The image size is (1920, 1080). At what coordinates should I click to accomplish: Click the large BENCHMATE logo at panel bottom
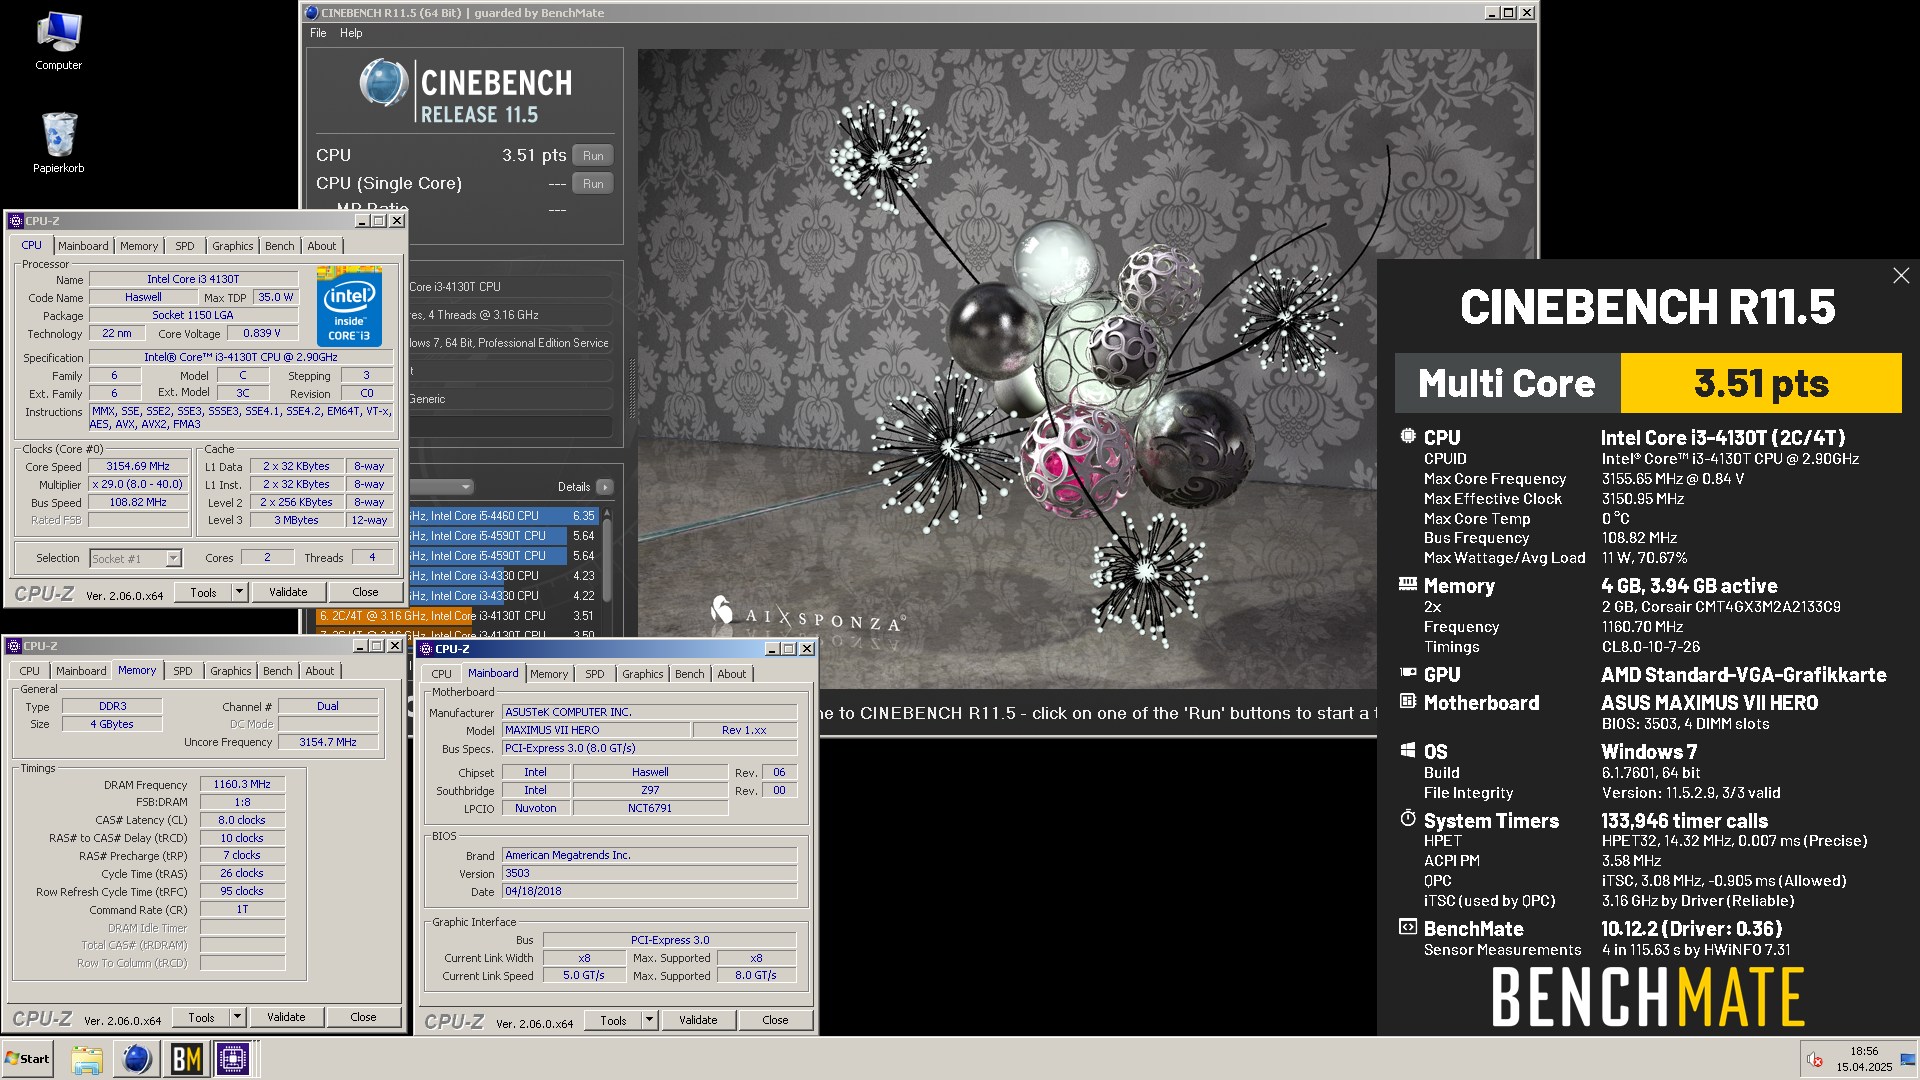(x=1648, y=997)
